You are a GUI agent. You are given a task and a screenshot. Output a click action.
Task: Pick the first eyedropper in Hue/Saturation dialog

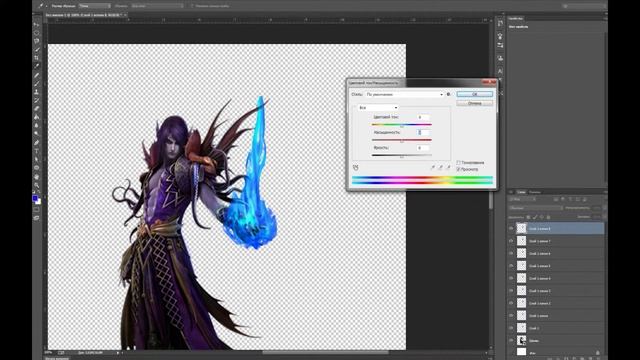[x=433, y=167]
